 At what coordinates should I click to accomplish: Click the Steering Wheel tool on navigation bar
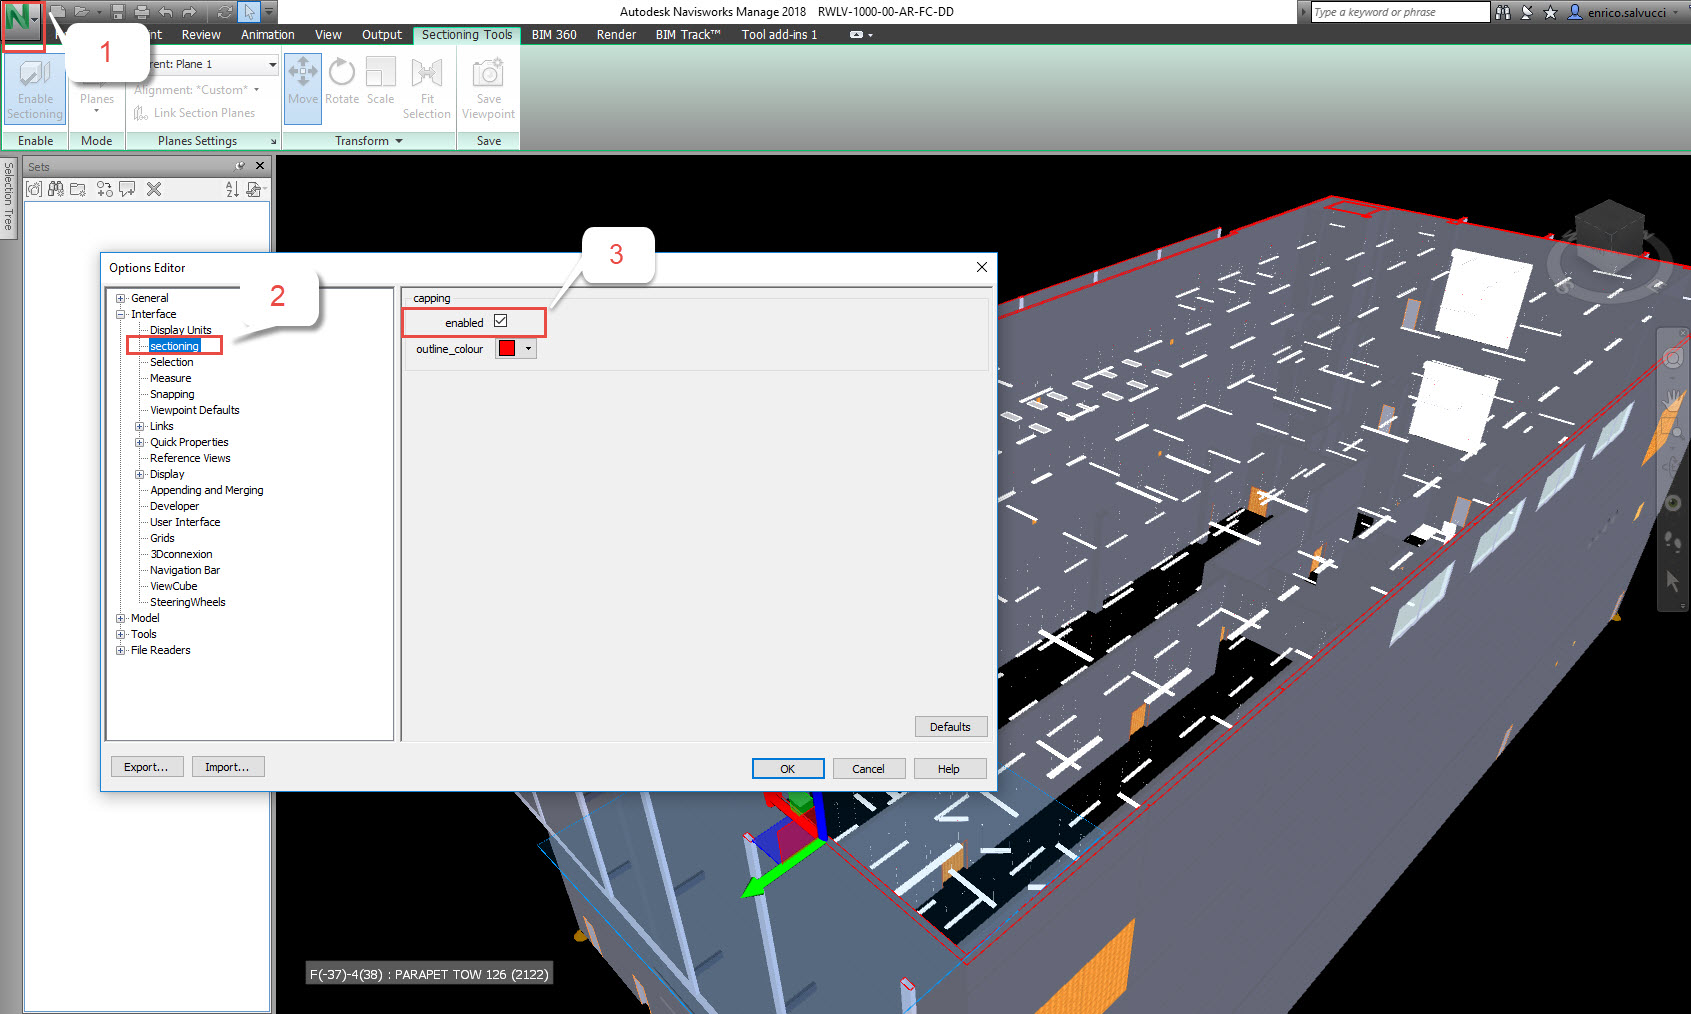1672,358
